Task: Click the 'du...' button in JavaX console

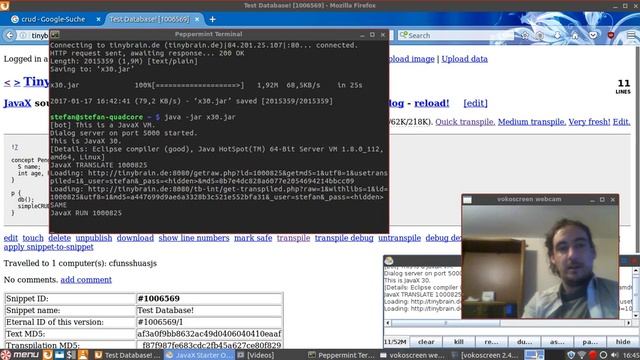Action: (x=524, y=342)
